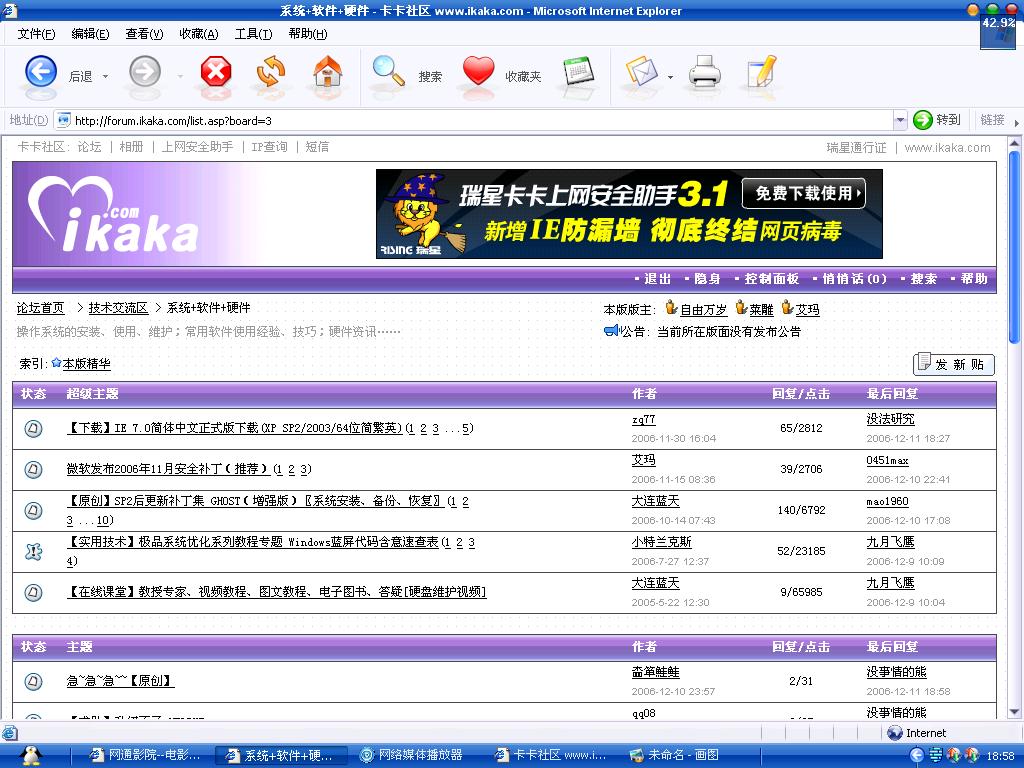Image resolution: width=1024 pixels, height=768 pixels.
Task: Click the 论坛首页 breadcrumb link
Action: point(40,308)
